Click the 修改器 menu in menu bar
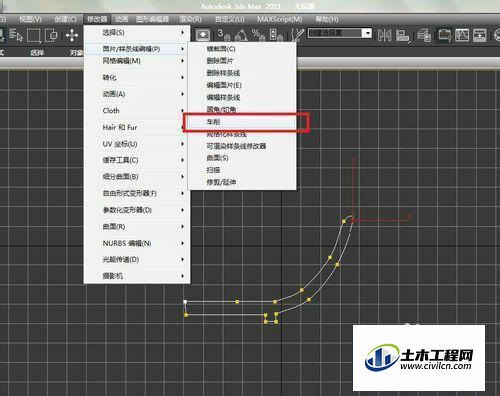Image resolution: width=500 pixels, height=396 pixels. point(97,19)
